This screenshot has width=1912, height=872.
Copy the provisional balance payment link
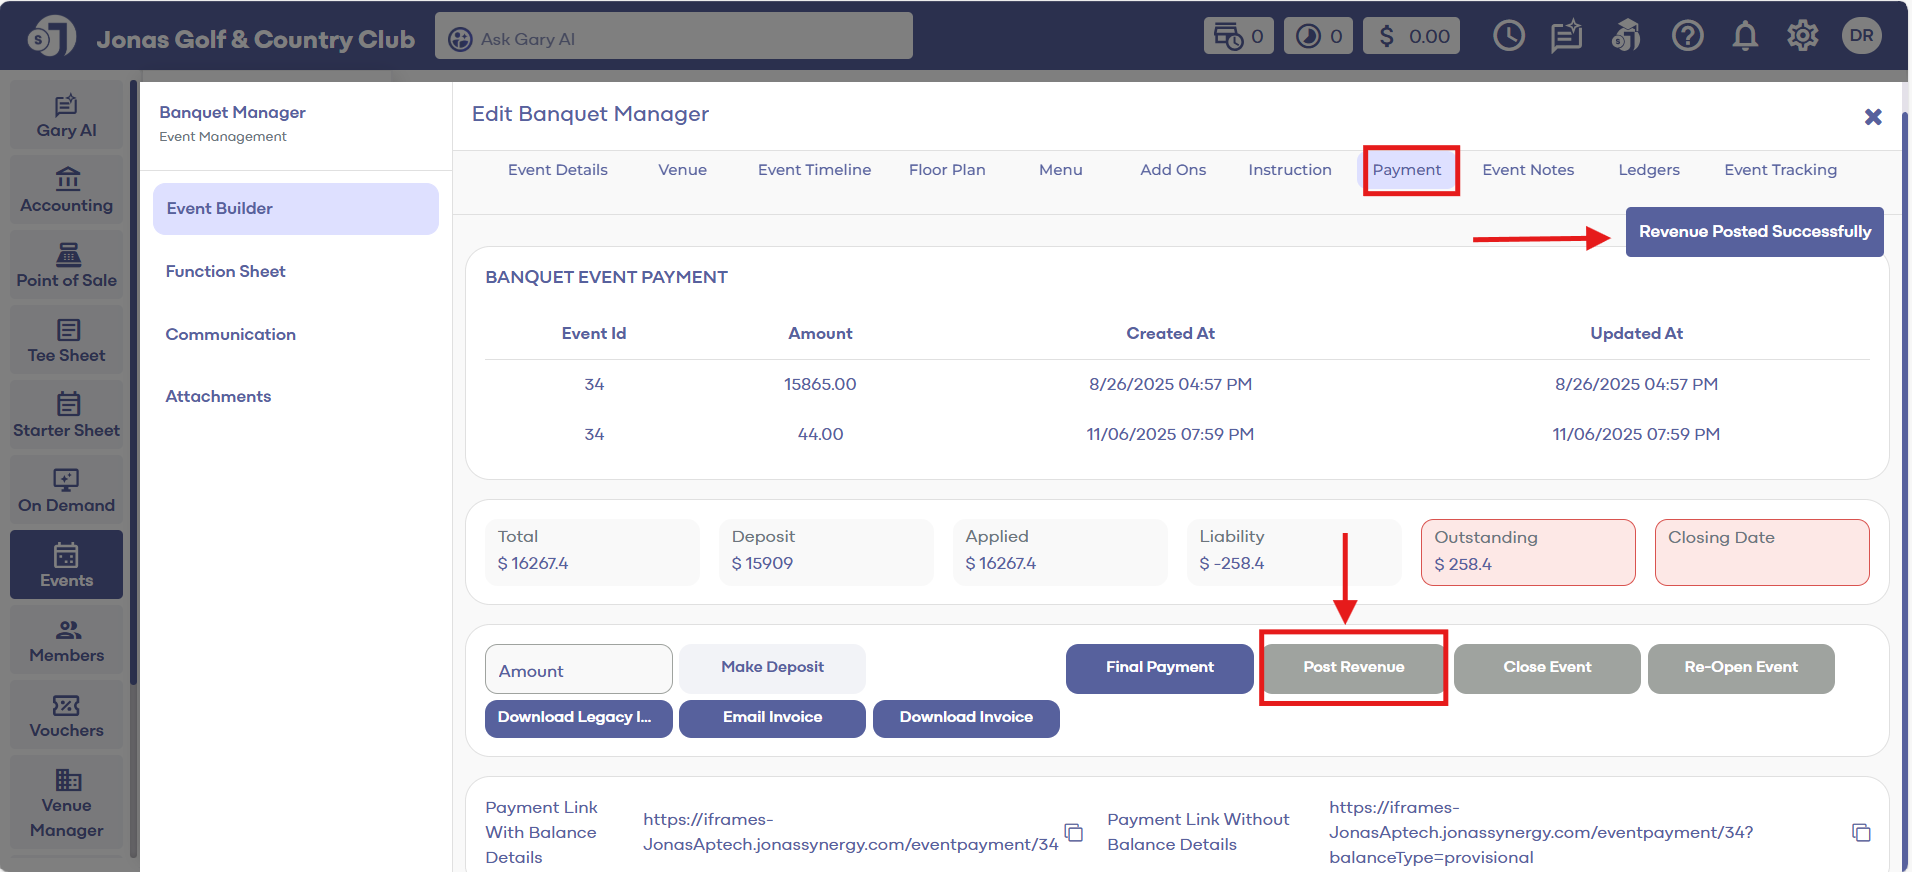(1860, 832)
